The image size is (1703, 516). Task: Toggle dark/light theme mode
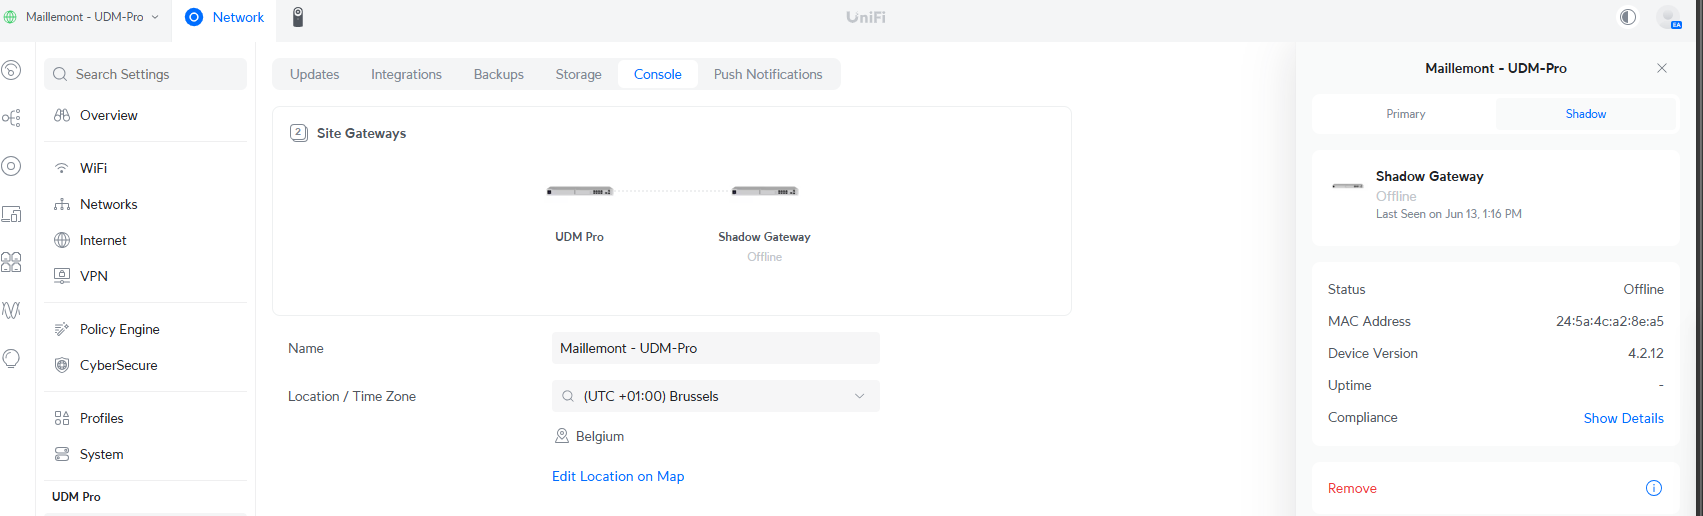click(1628, 17)
